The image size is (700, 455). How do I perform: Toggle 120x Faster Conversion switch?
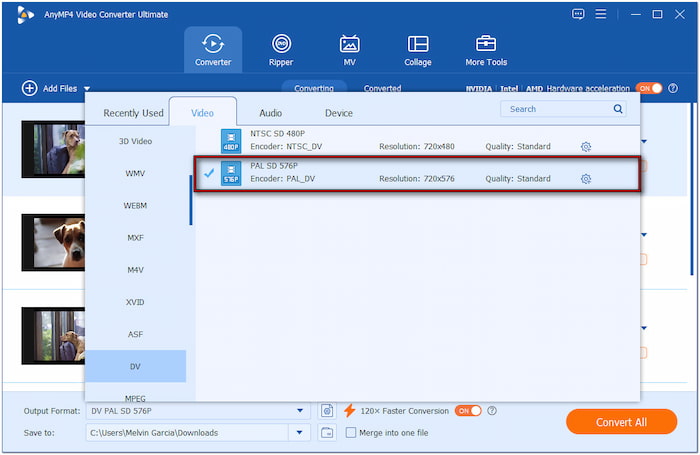pos(468,411)
